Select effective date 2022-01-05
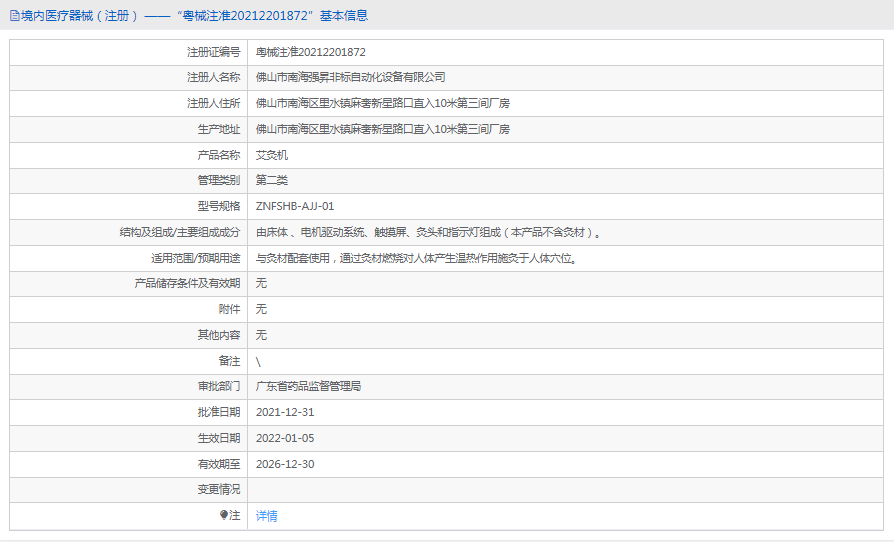Image resolution: width=894 pixels, height=542 pixels. coord(285,438)
